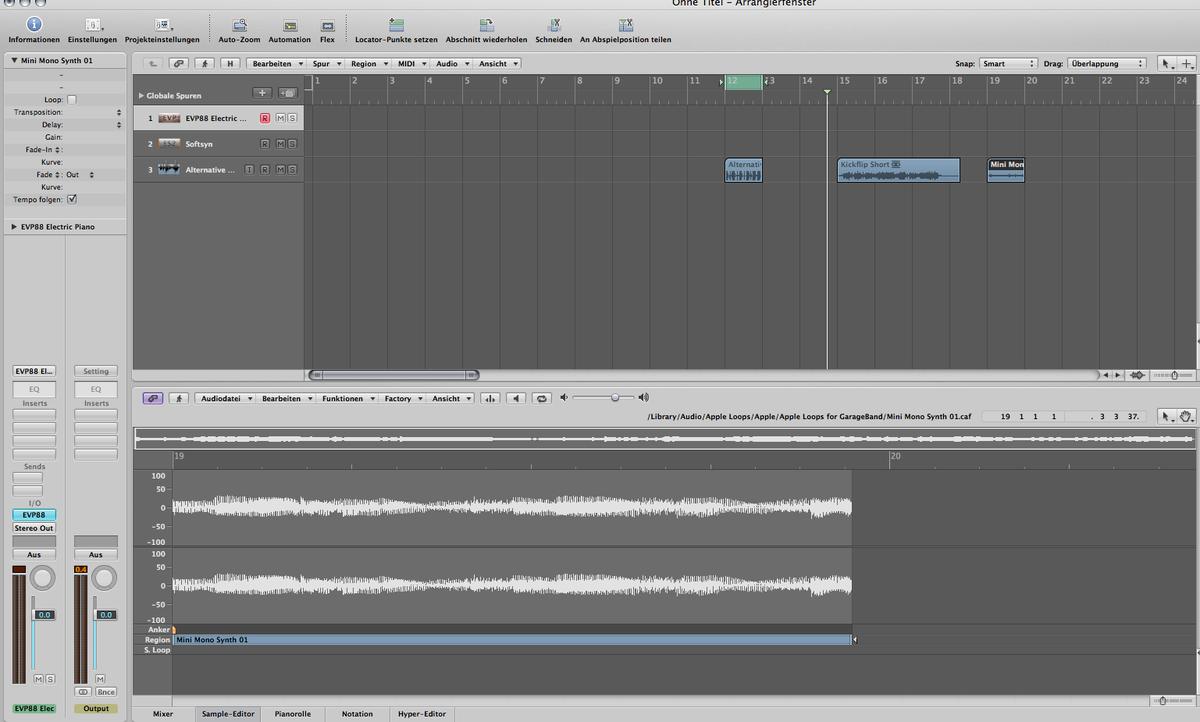Image resolution: width=1200 pixels, height=722 pixels.
Task: Toggle the arrange area Link button
Action: coord(178,63)
